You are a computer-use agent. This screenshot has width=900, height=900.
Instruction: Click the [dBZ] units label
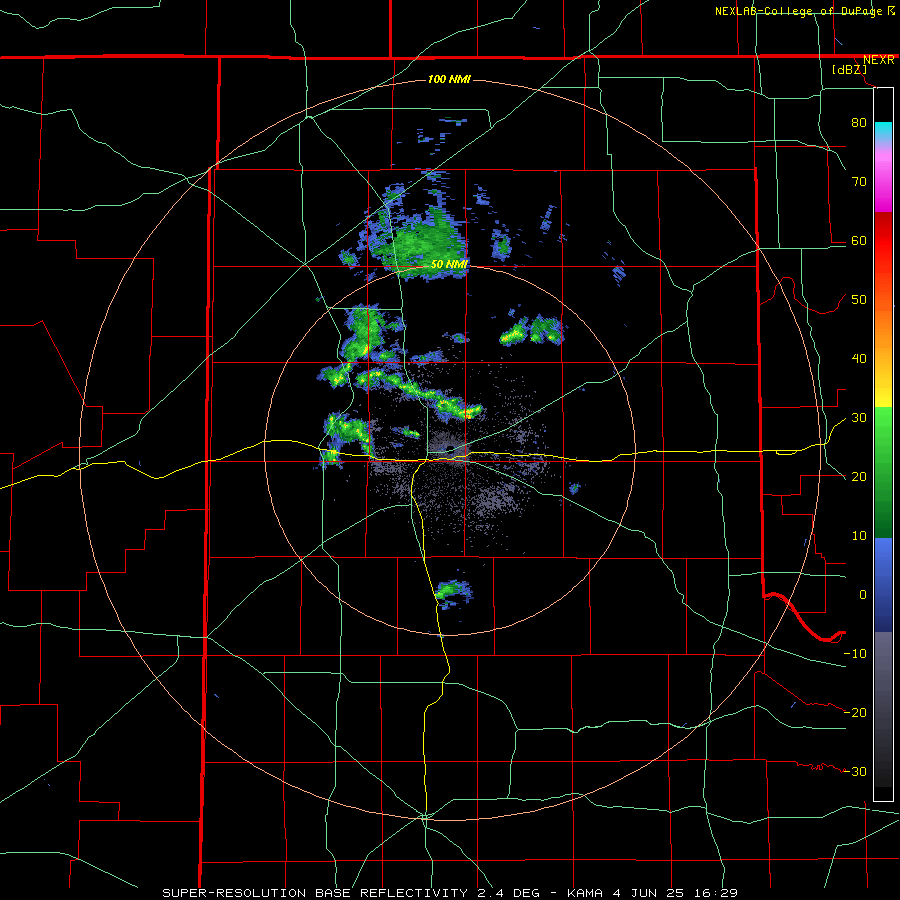(x=849, y=69)
